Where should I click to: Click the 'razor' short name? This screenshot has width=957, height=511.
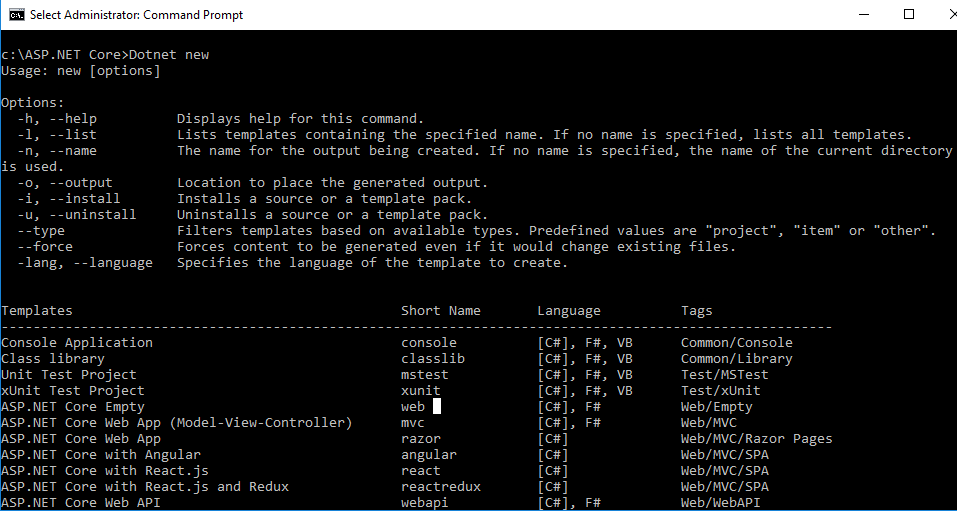pyautogui.click(x=421, y=438)
